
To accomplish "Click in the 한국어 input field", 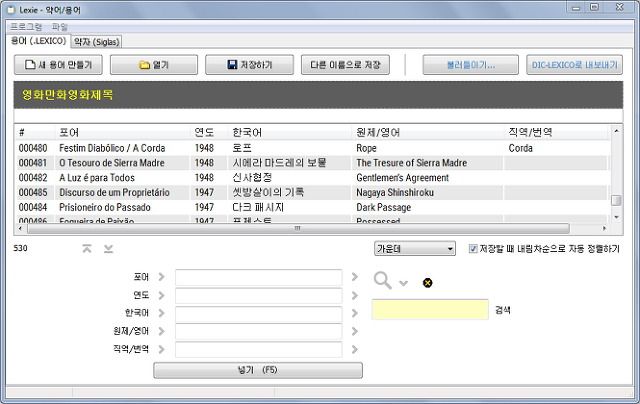I will coord(258,313).
